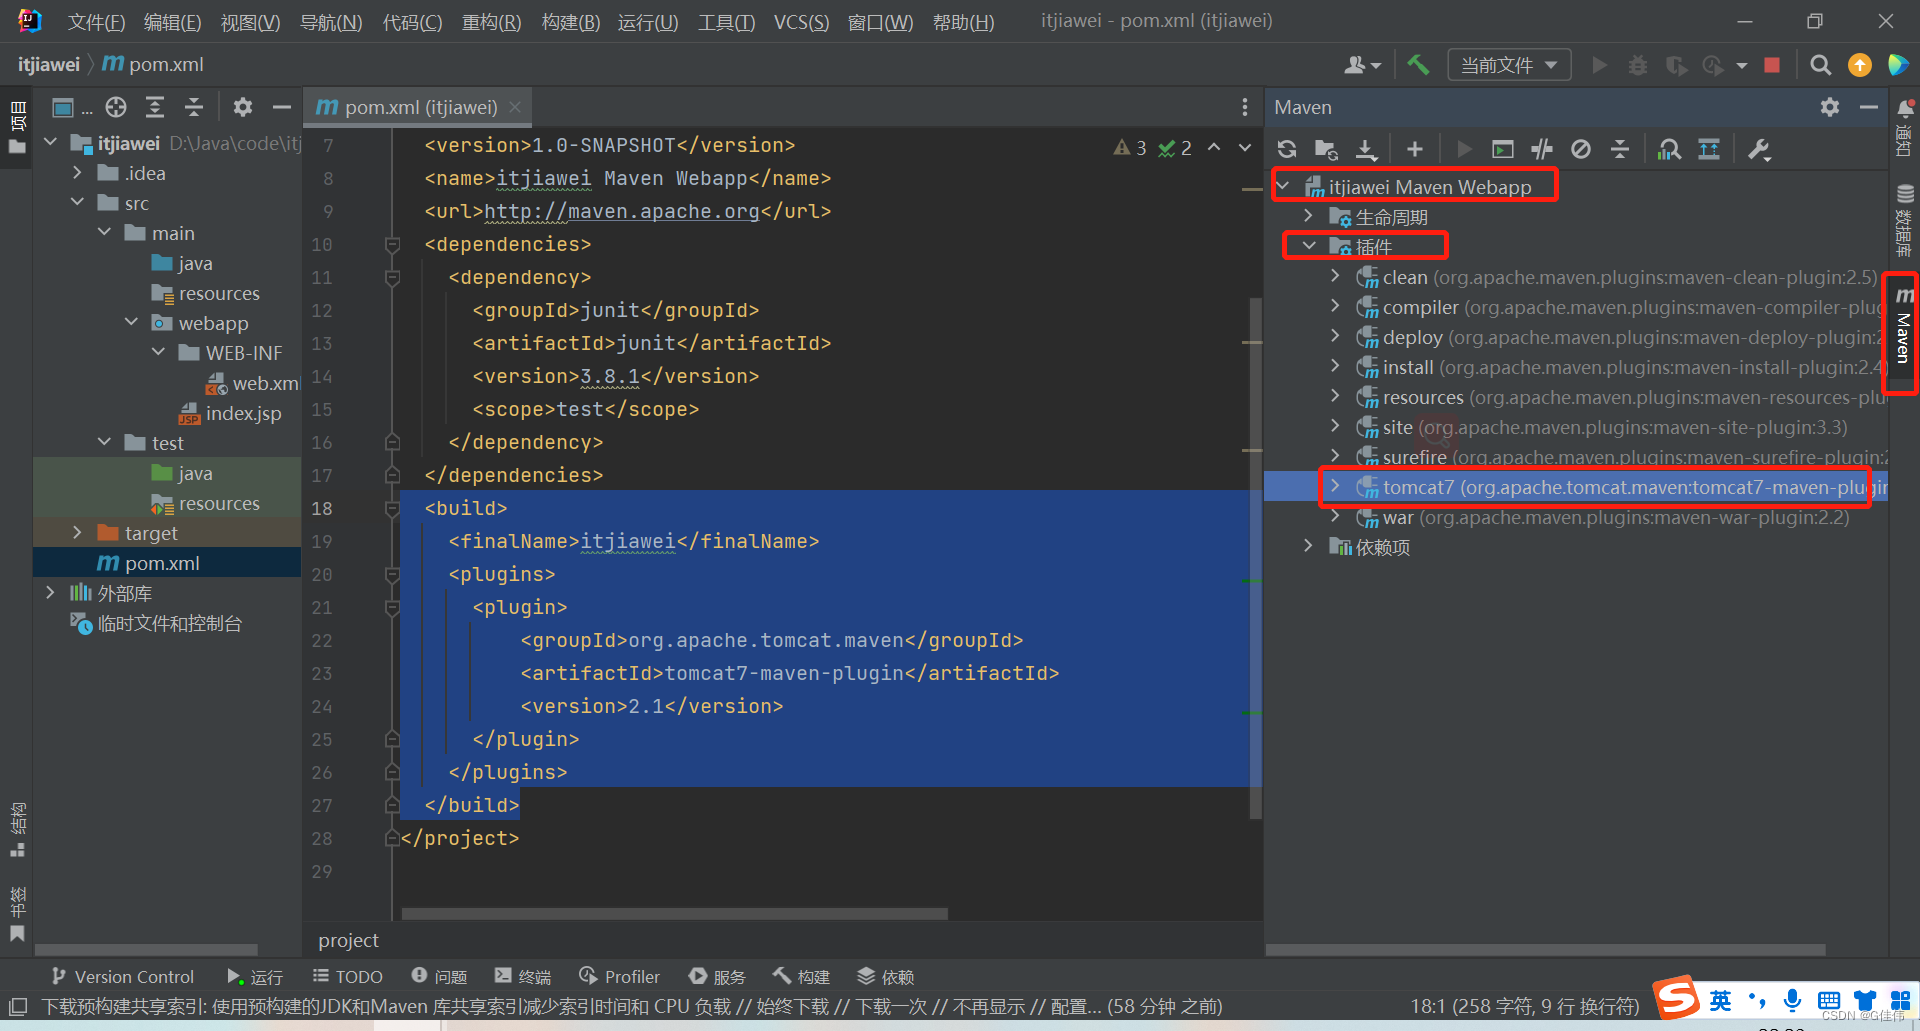Open the 问题 problems tool window
The width and height of the screenshot is (1920, 1031).
pos(439,977)
